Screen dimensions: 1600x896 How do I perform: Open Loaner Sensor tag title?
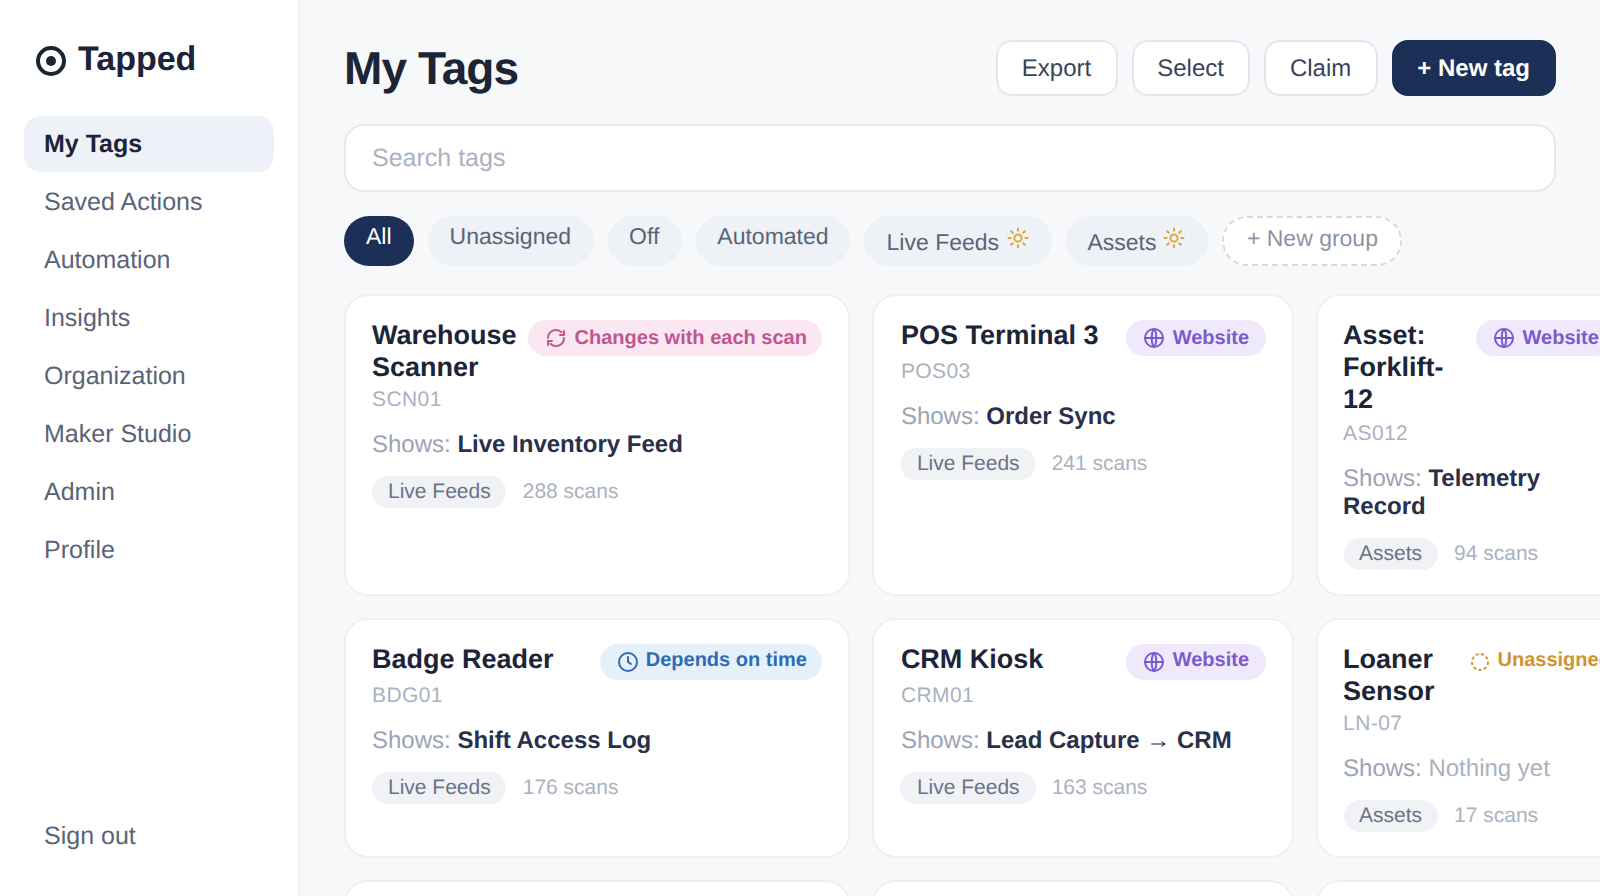pos(1389,675)
